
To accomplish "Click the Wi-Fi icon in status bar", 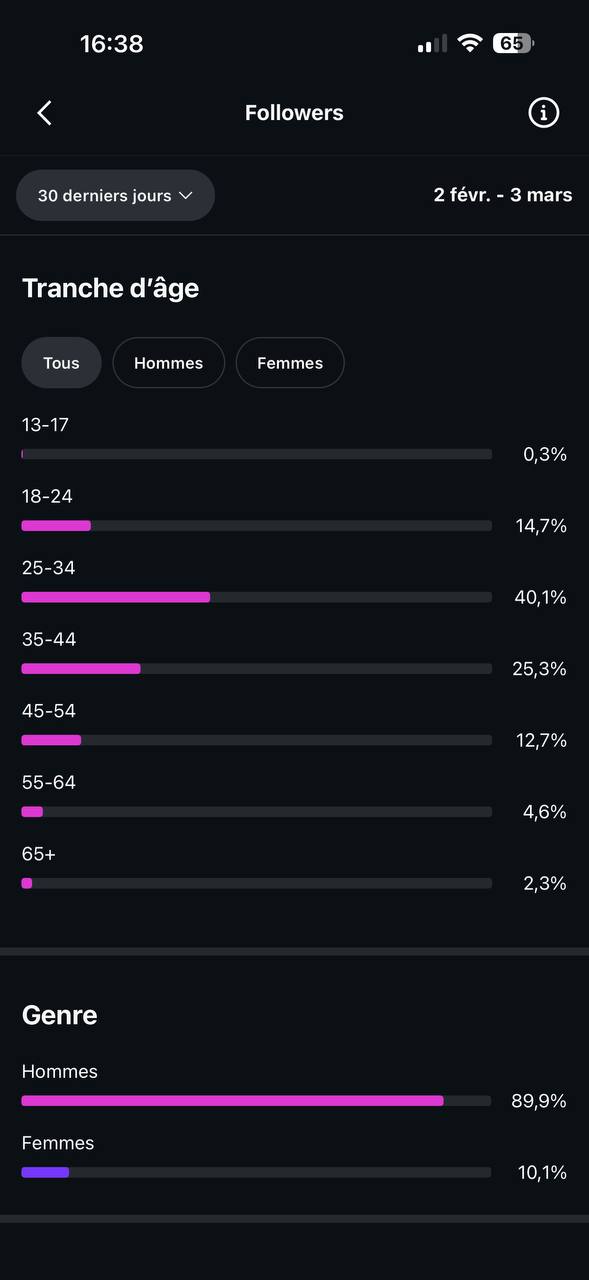I will (x=470, y=43).
